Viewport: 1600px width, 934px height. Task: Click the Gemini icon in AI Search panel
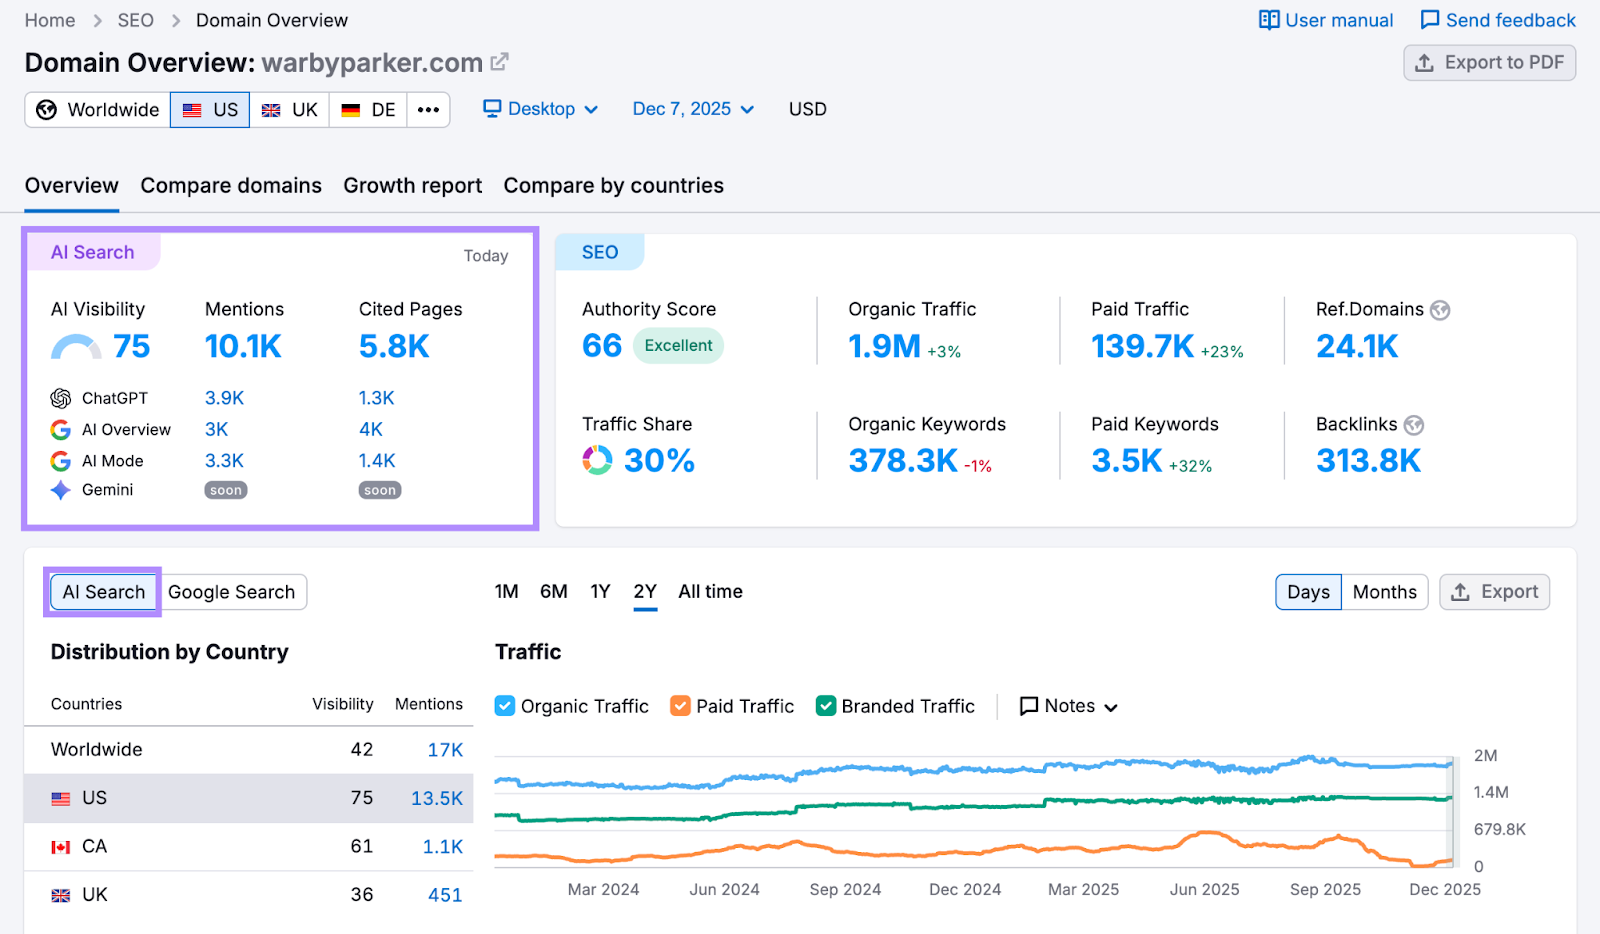(x=59, y=489)
